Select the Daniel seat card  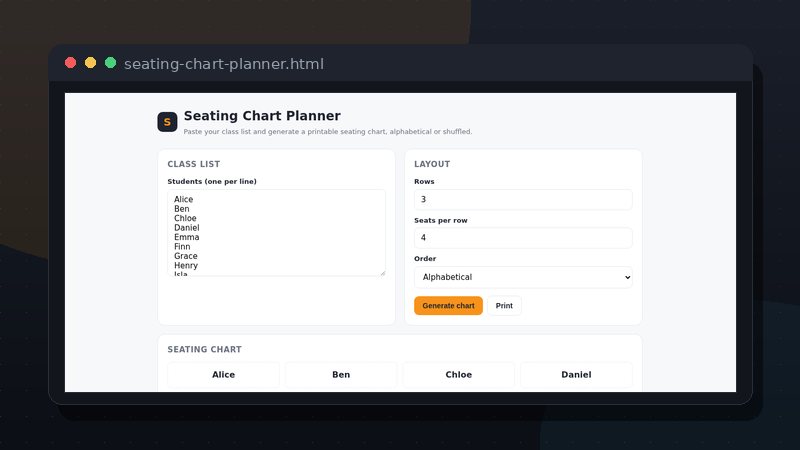577,374
